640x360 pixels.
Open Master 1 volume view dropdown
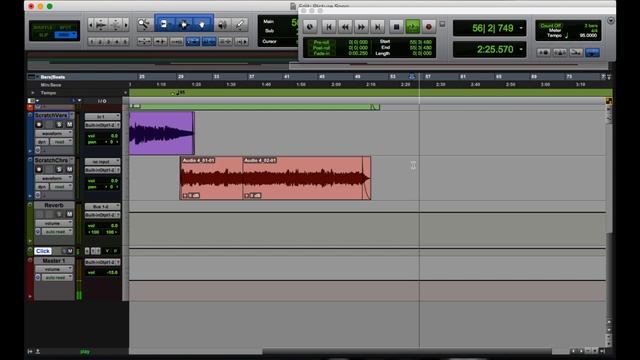point(54,269)
